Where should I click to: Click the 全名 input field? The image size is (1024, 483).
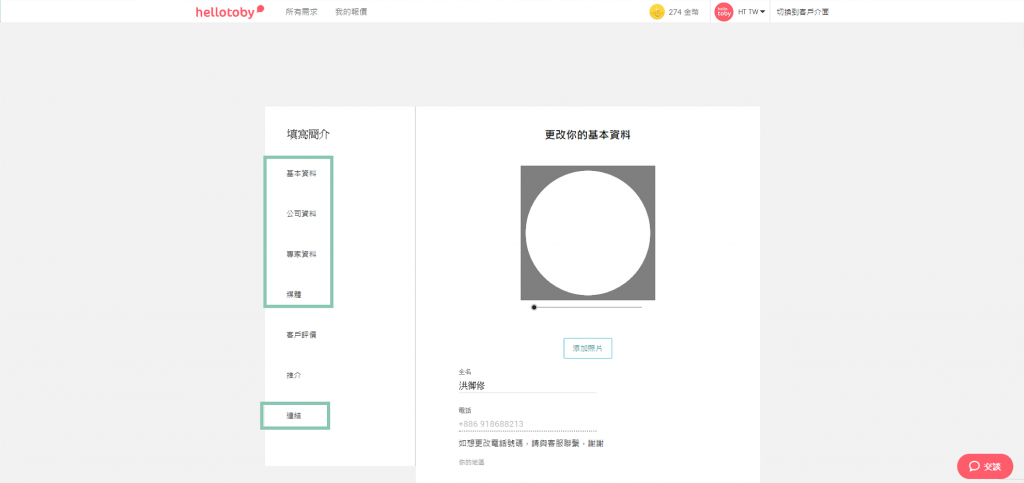coord(527,385)
